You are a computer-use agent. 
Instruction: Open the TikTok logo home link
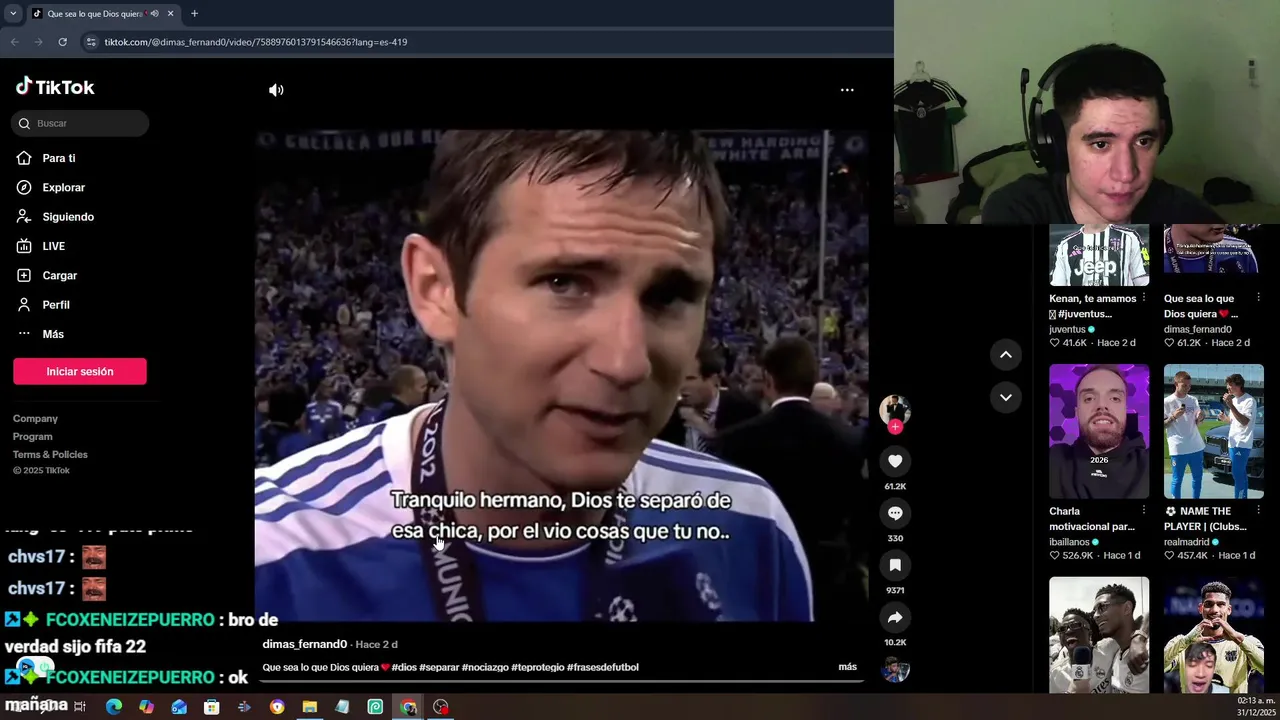pos(55,87)
